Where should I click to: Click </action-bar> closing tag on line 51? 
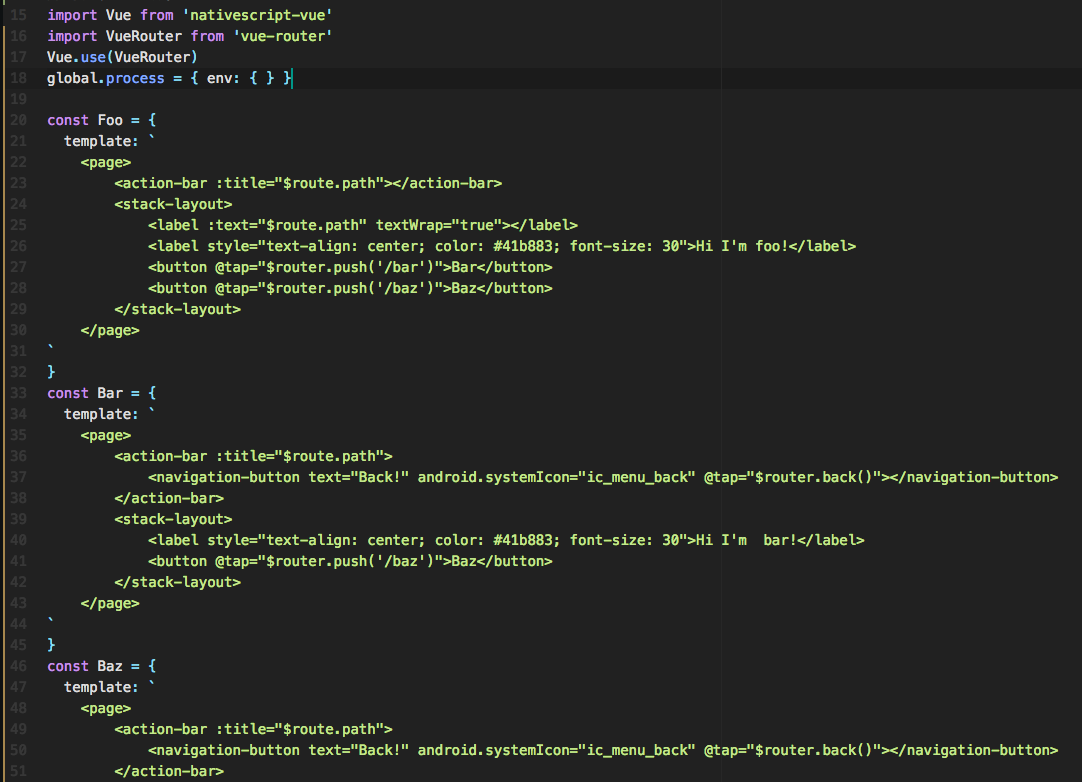coord(169,772)
